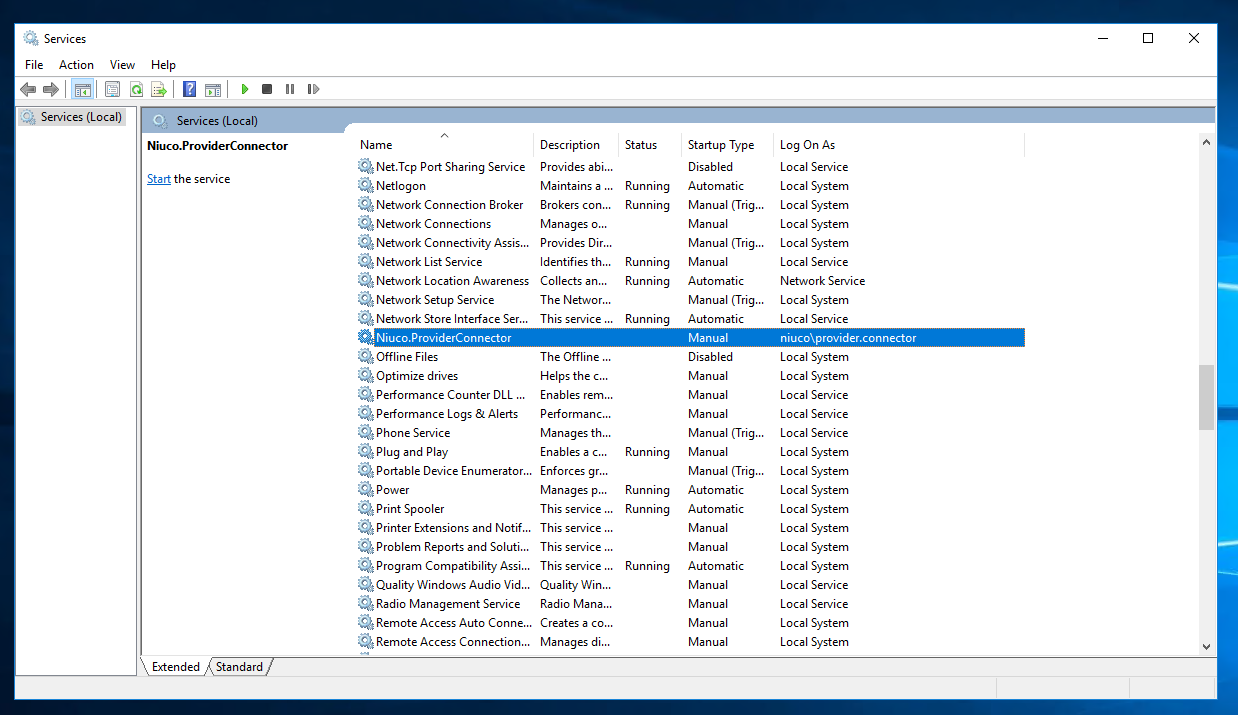Click the vertical scrollbar thumb
This screenshot has width=1238, height=715.
pyautogui.click(x=1206, y=397)
